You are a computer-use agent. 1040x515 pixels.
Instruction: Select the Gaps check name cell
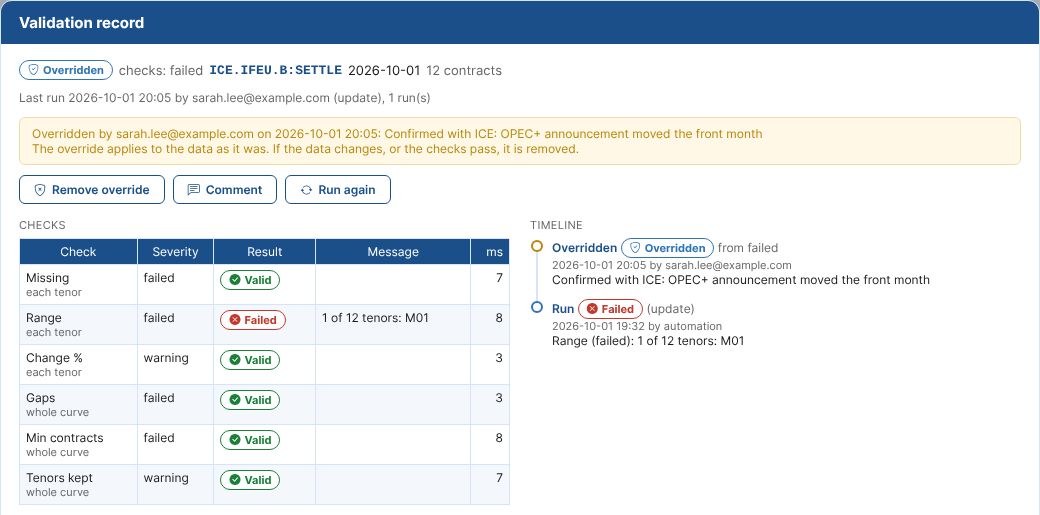tap(78, 405)
